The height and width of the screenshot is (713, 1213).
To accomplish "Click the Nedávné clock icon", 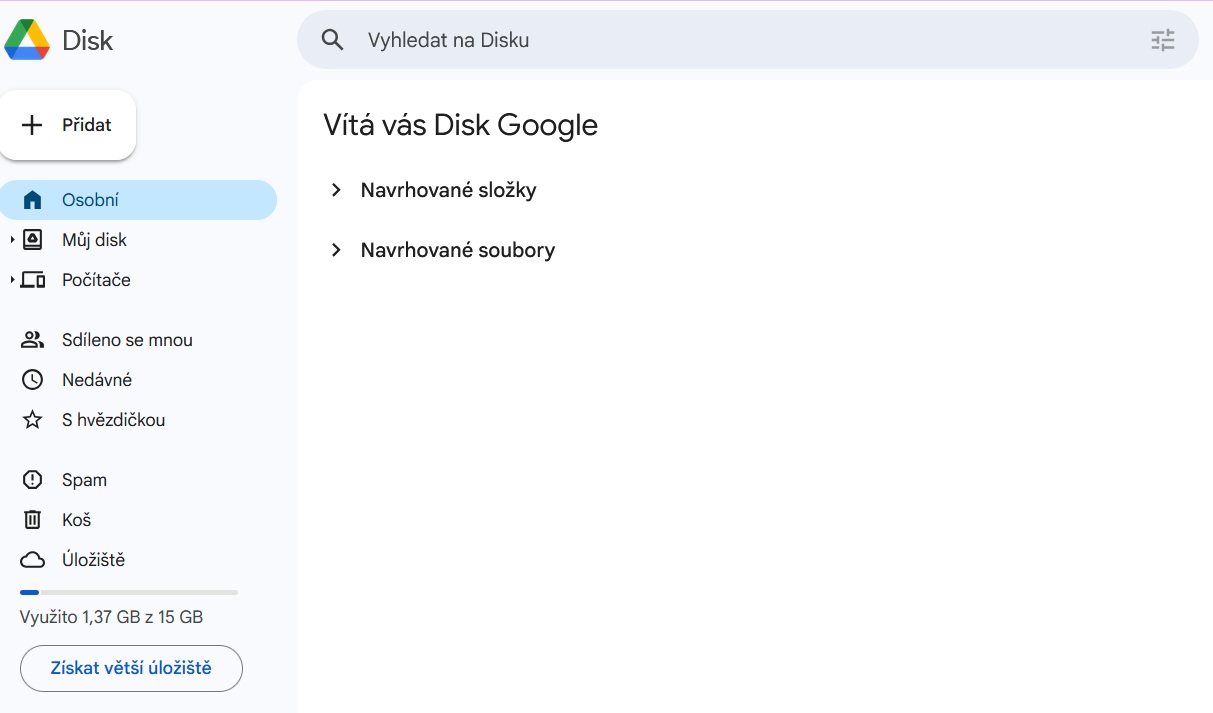I will pyautogui.click(x=33, y=380).
